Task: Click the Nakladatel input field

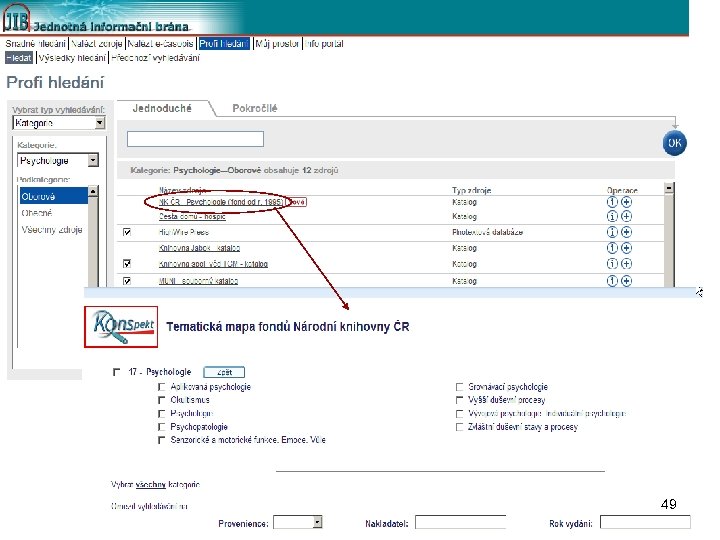Action: [461, 523]
